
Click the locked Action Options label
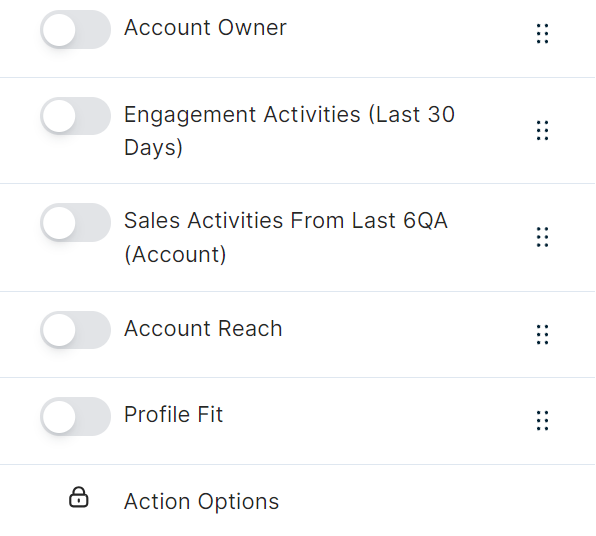click(201, 501)
